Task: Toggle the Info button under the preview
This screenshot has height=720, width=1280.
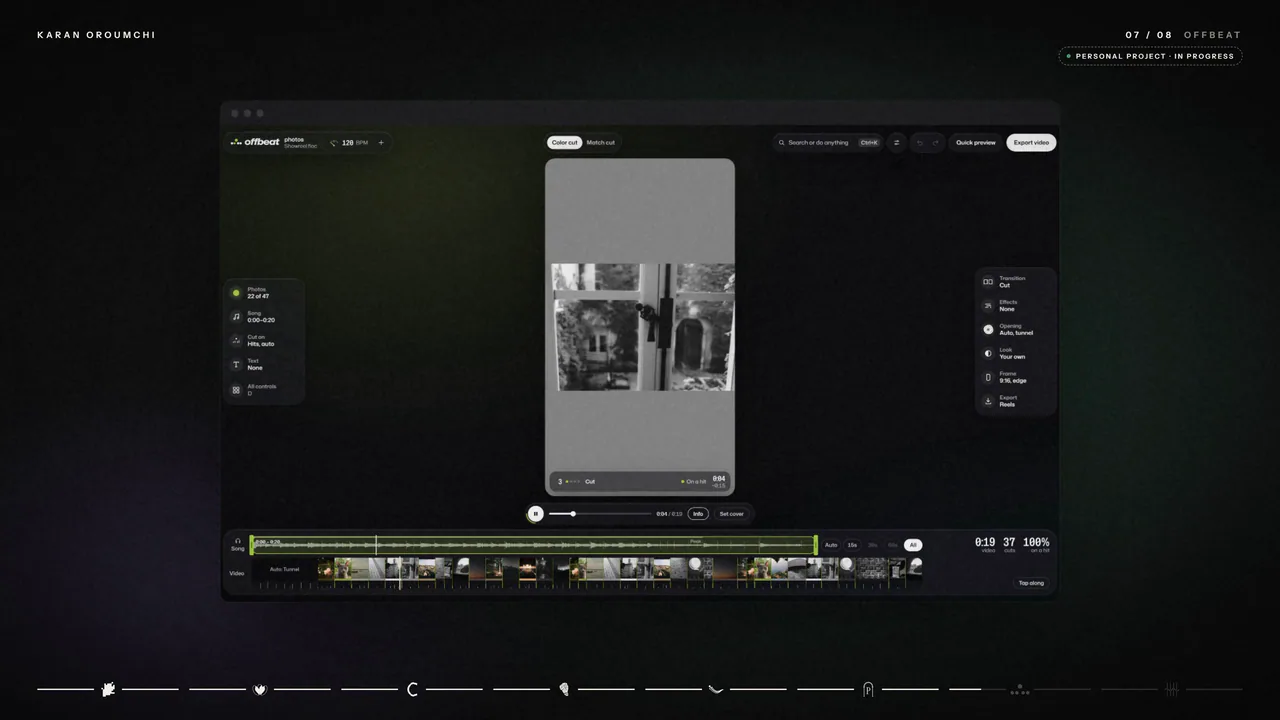Action: 698,514
